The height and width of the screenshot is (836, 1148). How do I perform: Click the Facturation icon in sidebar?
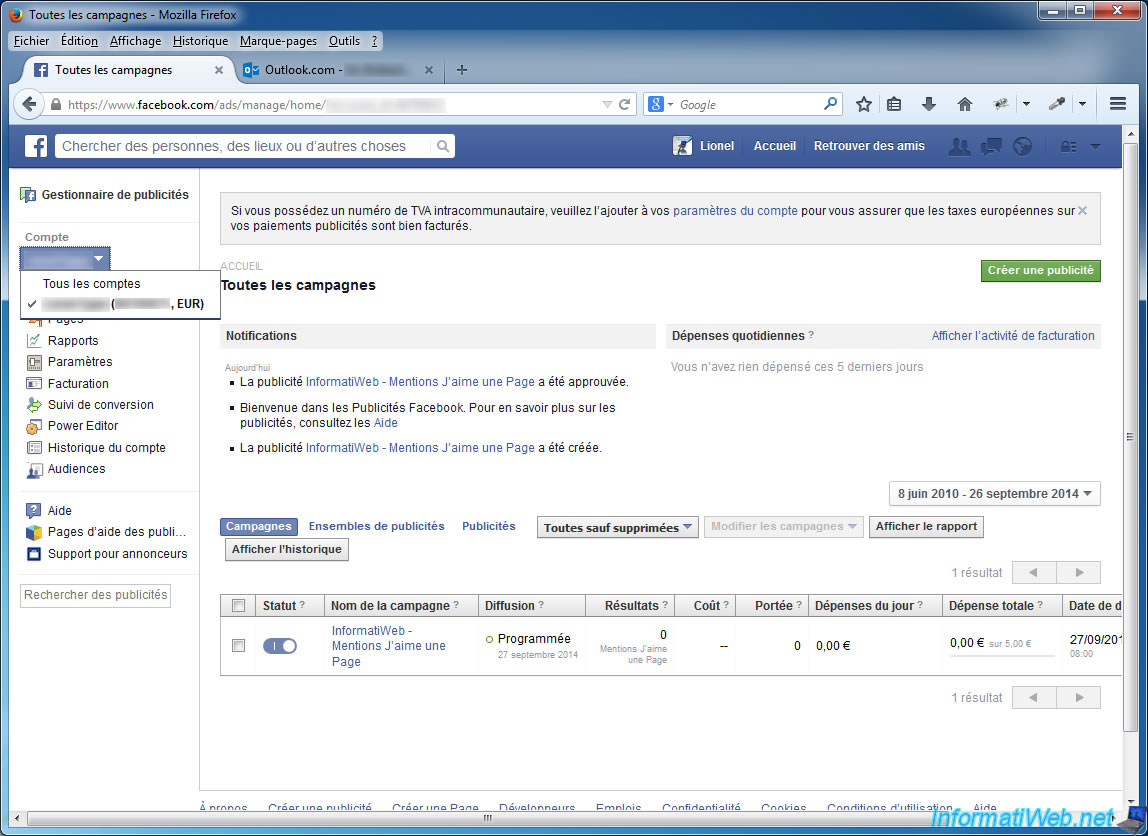34,384
